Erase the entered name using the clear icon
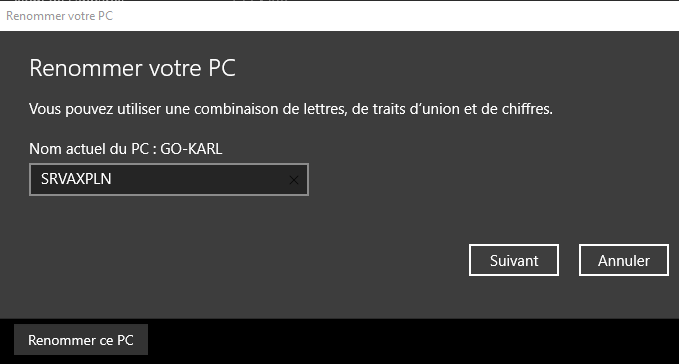The image size is (679, 364). [x=294, y=180]
